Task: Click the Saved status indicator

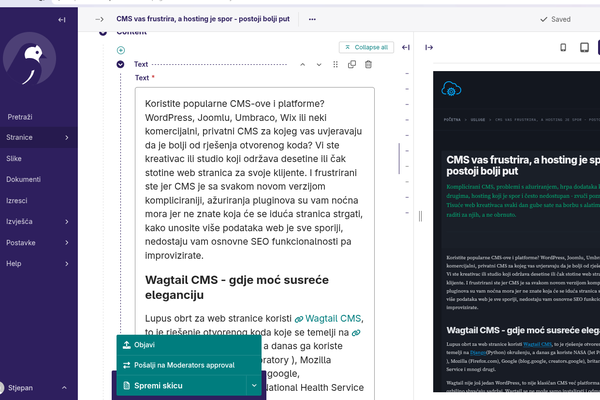Action: [x=555, y=20]
